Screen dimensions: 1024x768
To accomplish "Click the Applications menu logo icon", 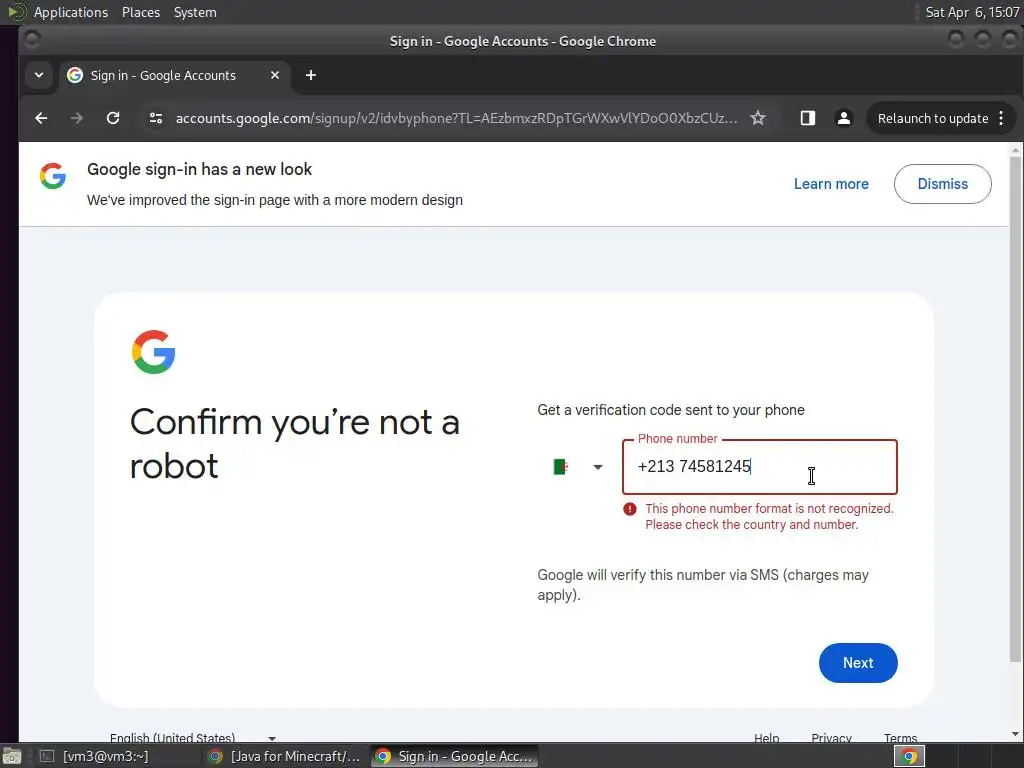I will (17, 12).
